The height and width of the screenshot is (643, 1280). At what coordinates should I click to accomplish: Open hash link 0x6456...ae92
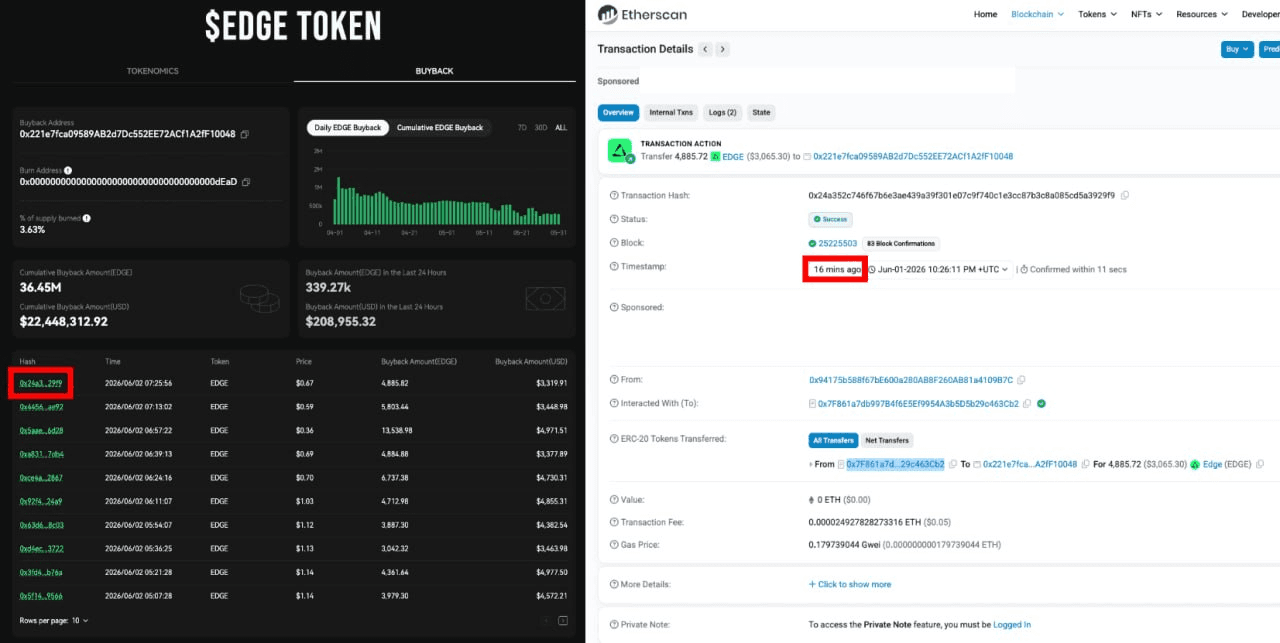41,407
